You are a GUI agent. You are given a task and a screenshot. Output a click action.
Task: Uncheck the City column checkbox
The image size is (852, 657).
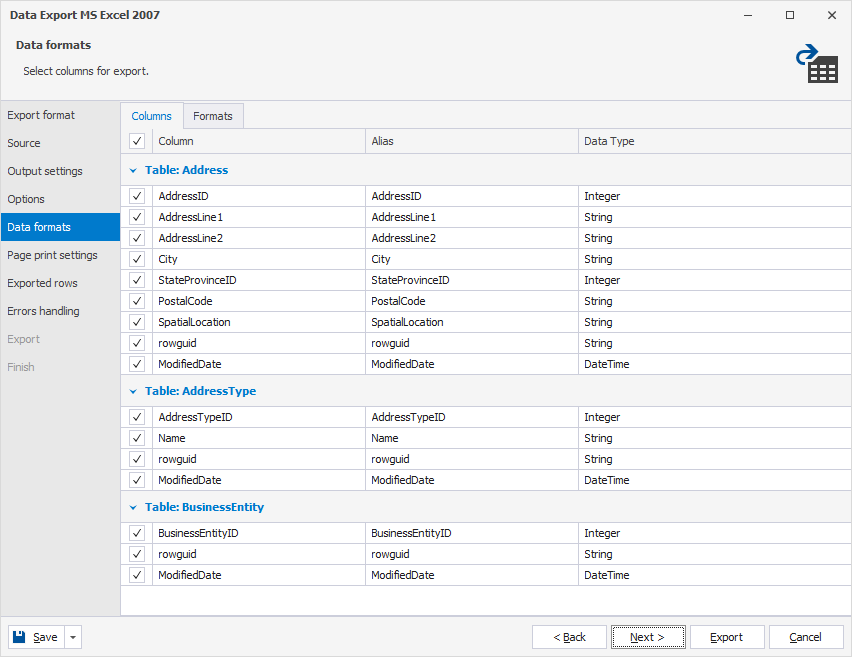tap(137, 259)
